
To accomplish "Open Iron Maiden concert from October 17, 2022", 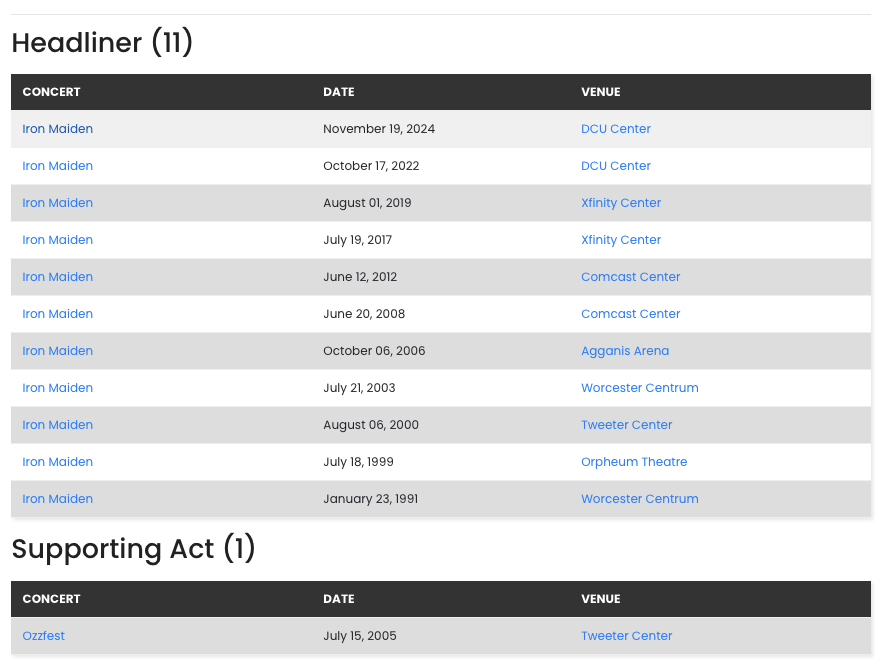I will 58,166.
